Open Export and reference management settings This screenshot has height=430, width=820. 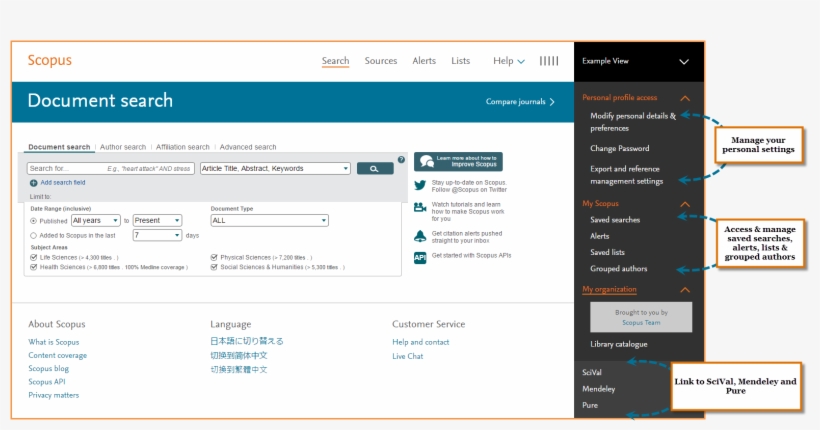pos(627,175)
